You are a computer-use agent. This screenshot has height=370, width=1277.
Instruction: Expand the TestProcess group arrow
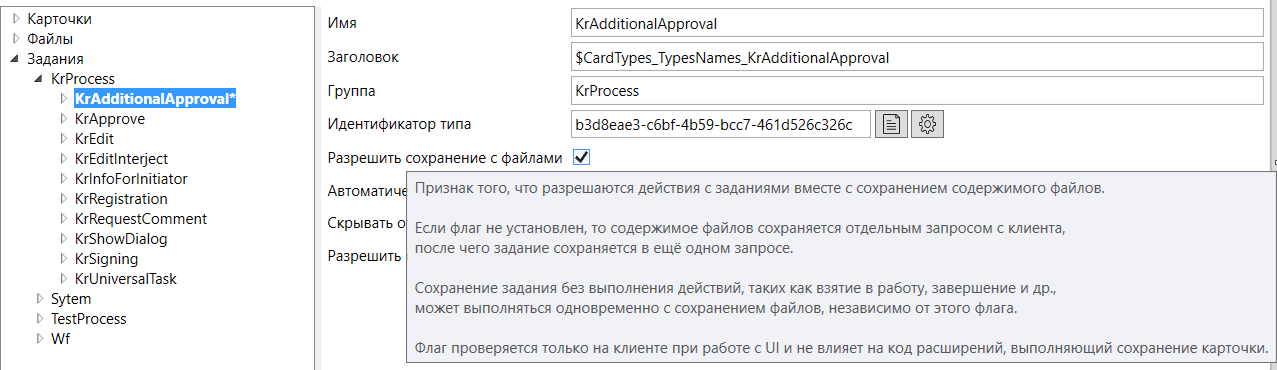(40, 319)
